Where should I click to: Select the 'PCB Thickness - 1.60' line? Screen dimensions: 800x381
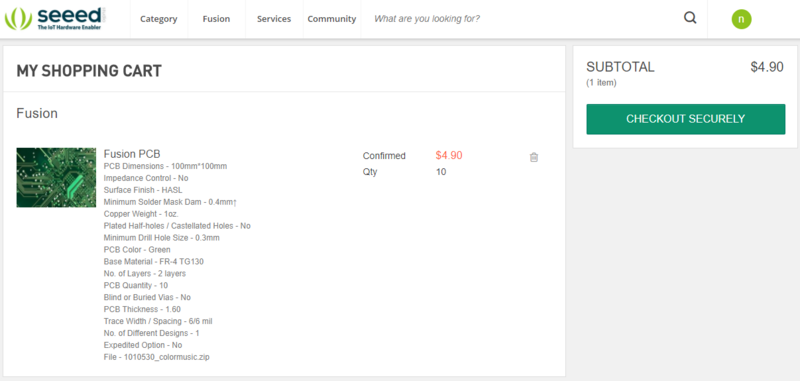click(x=142, y=310)
